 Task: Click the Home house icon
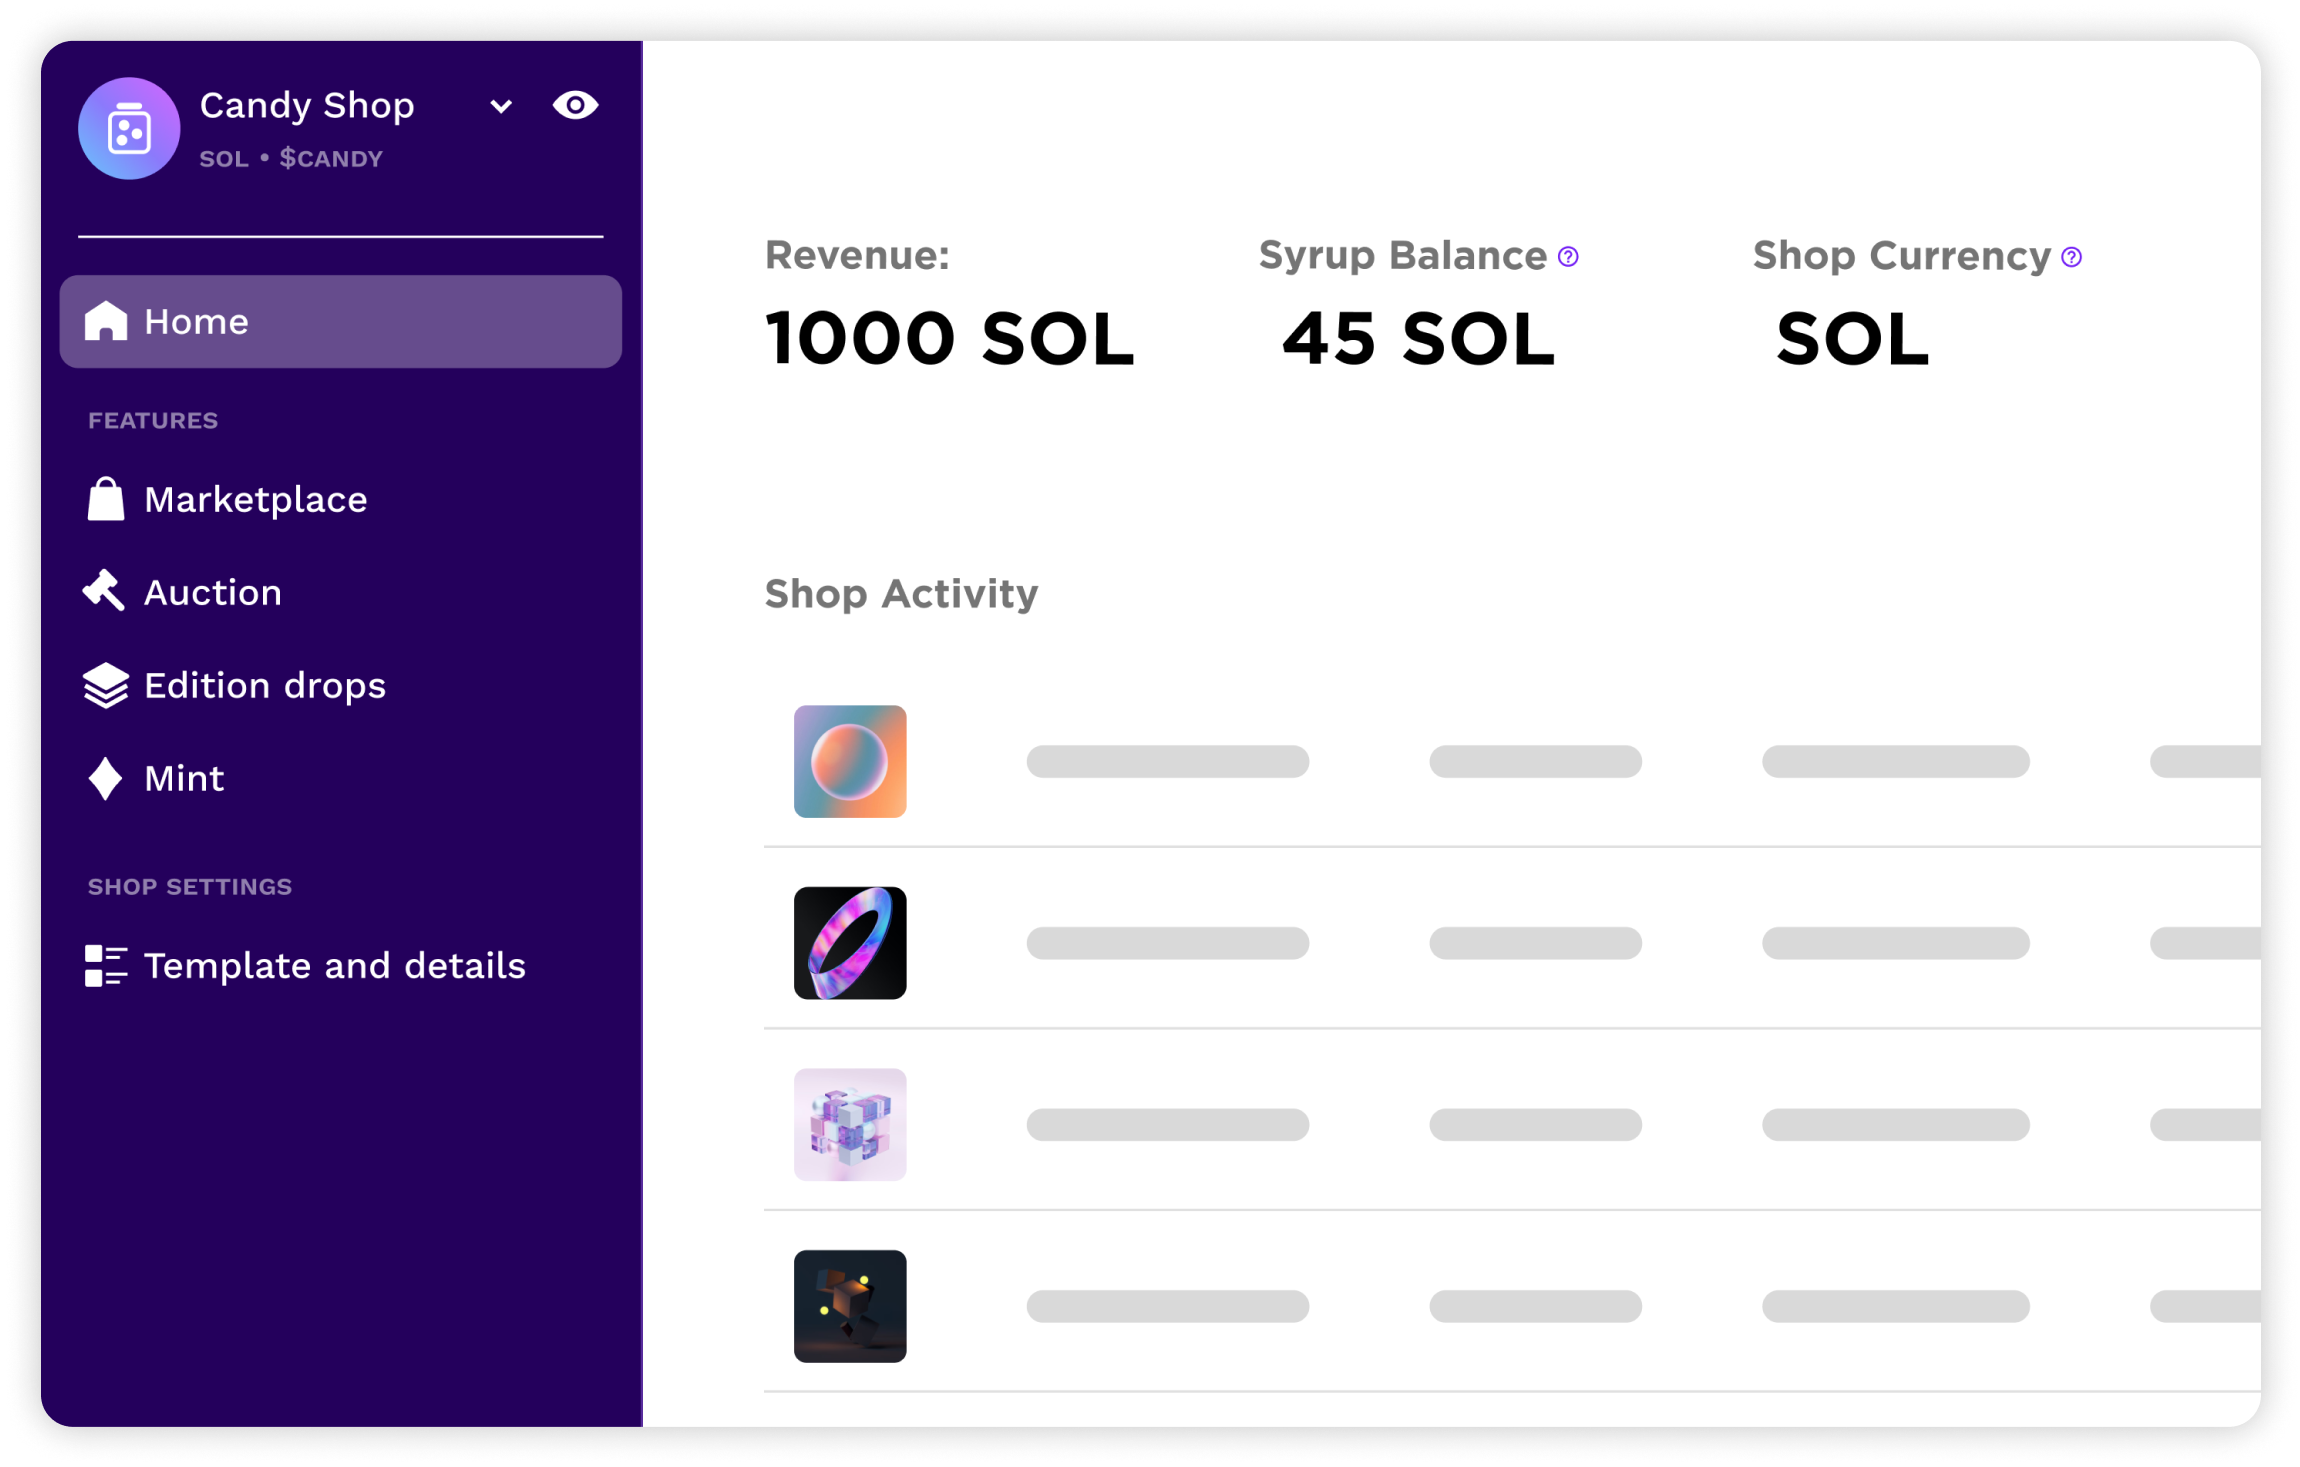(106, 322)
